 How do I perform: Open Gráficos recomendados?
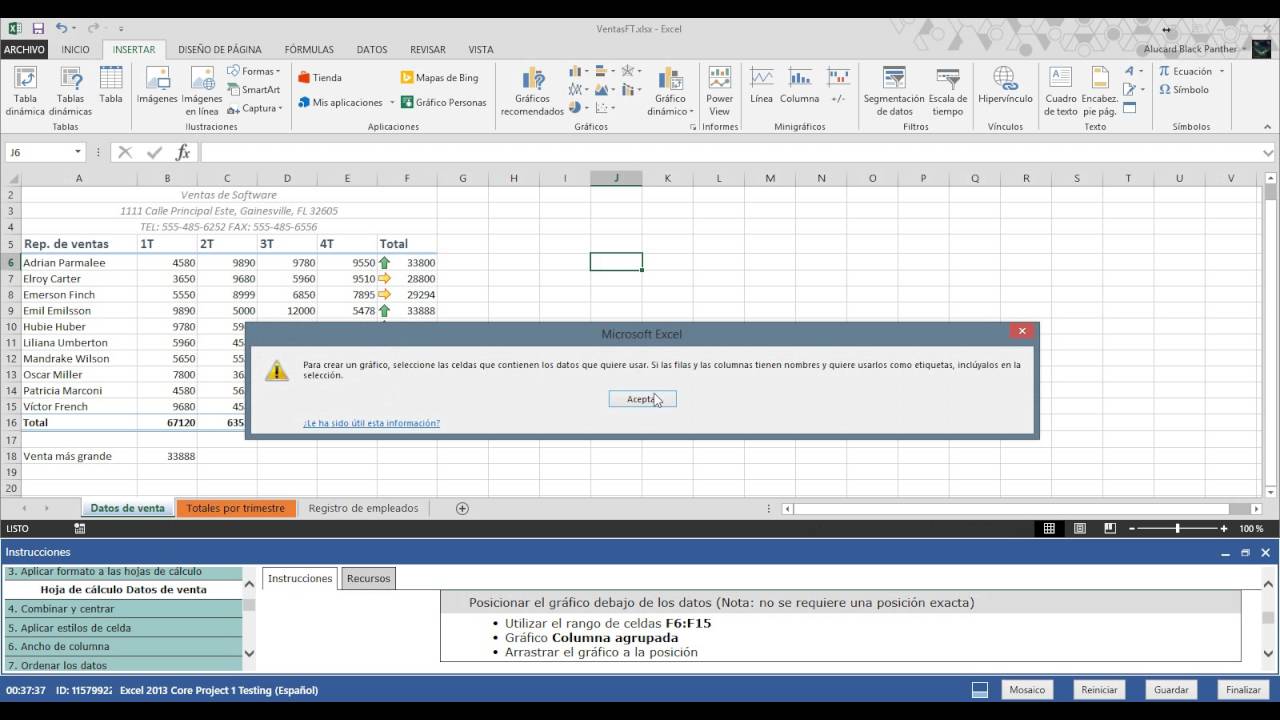coord(532,91)
